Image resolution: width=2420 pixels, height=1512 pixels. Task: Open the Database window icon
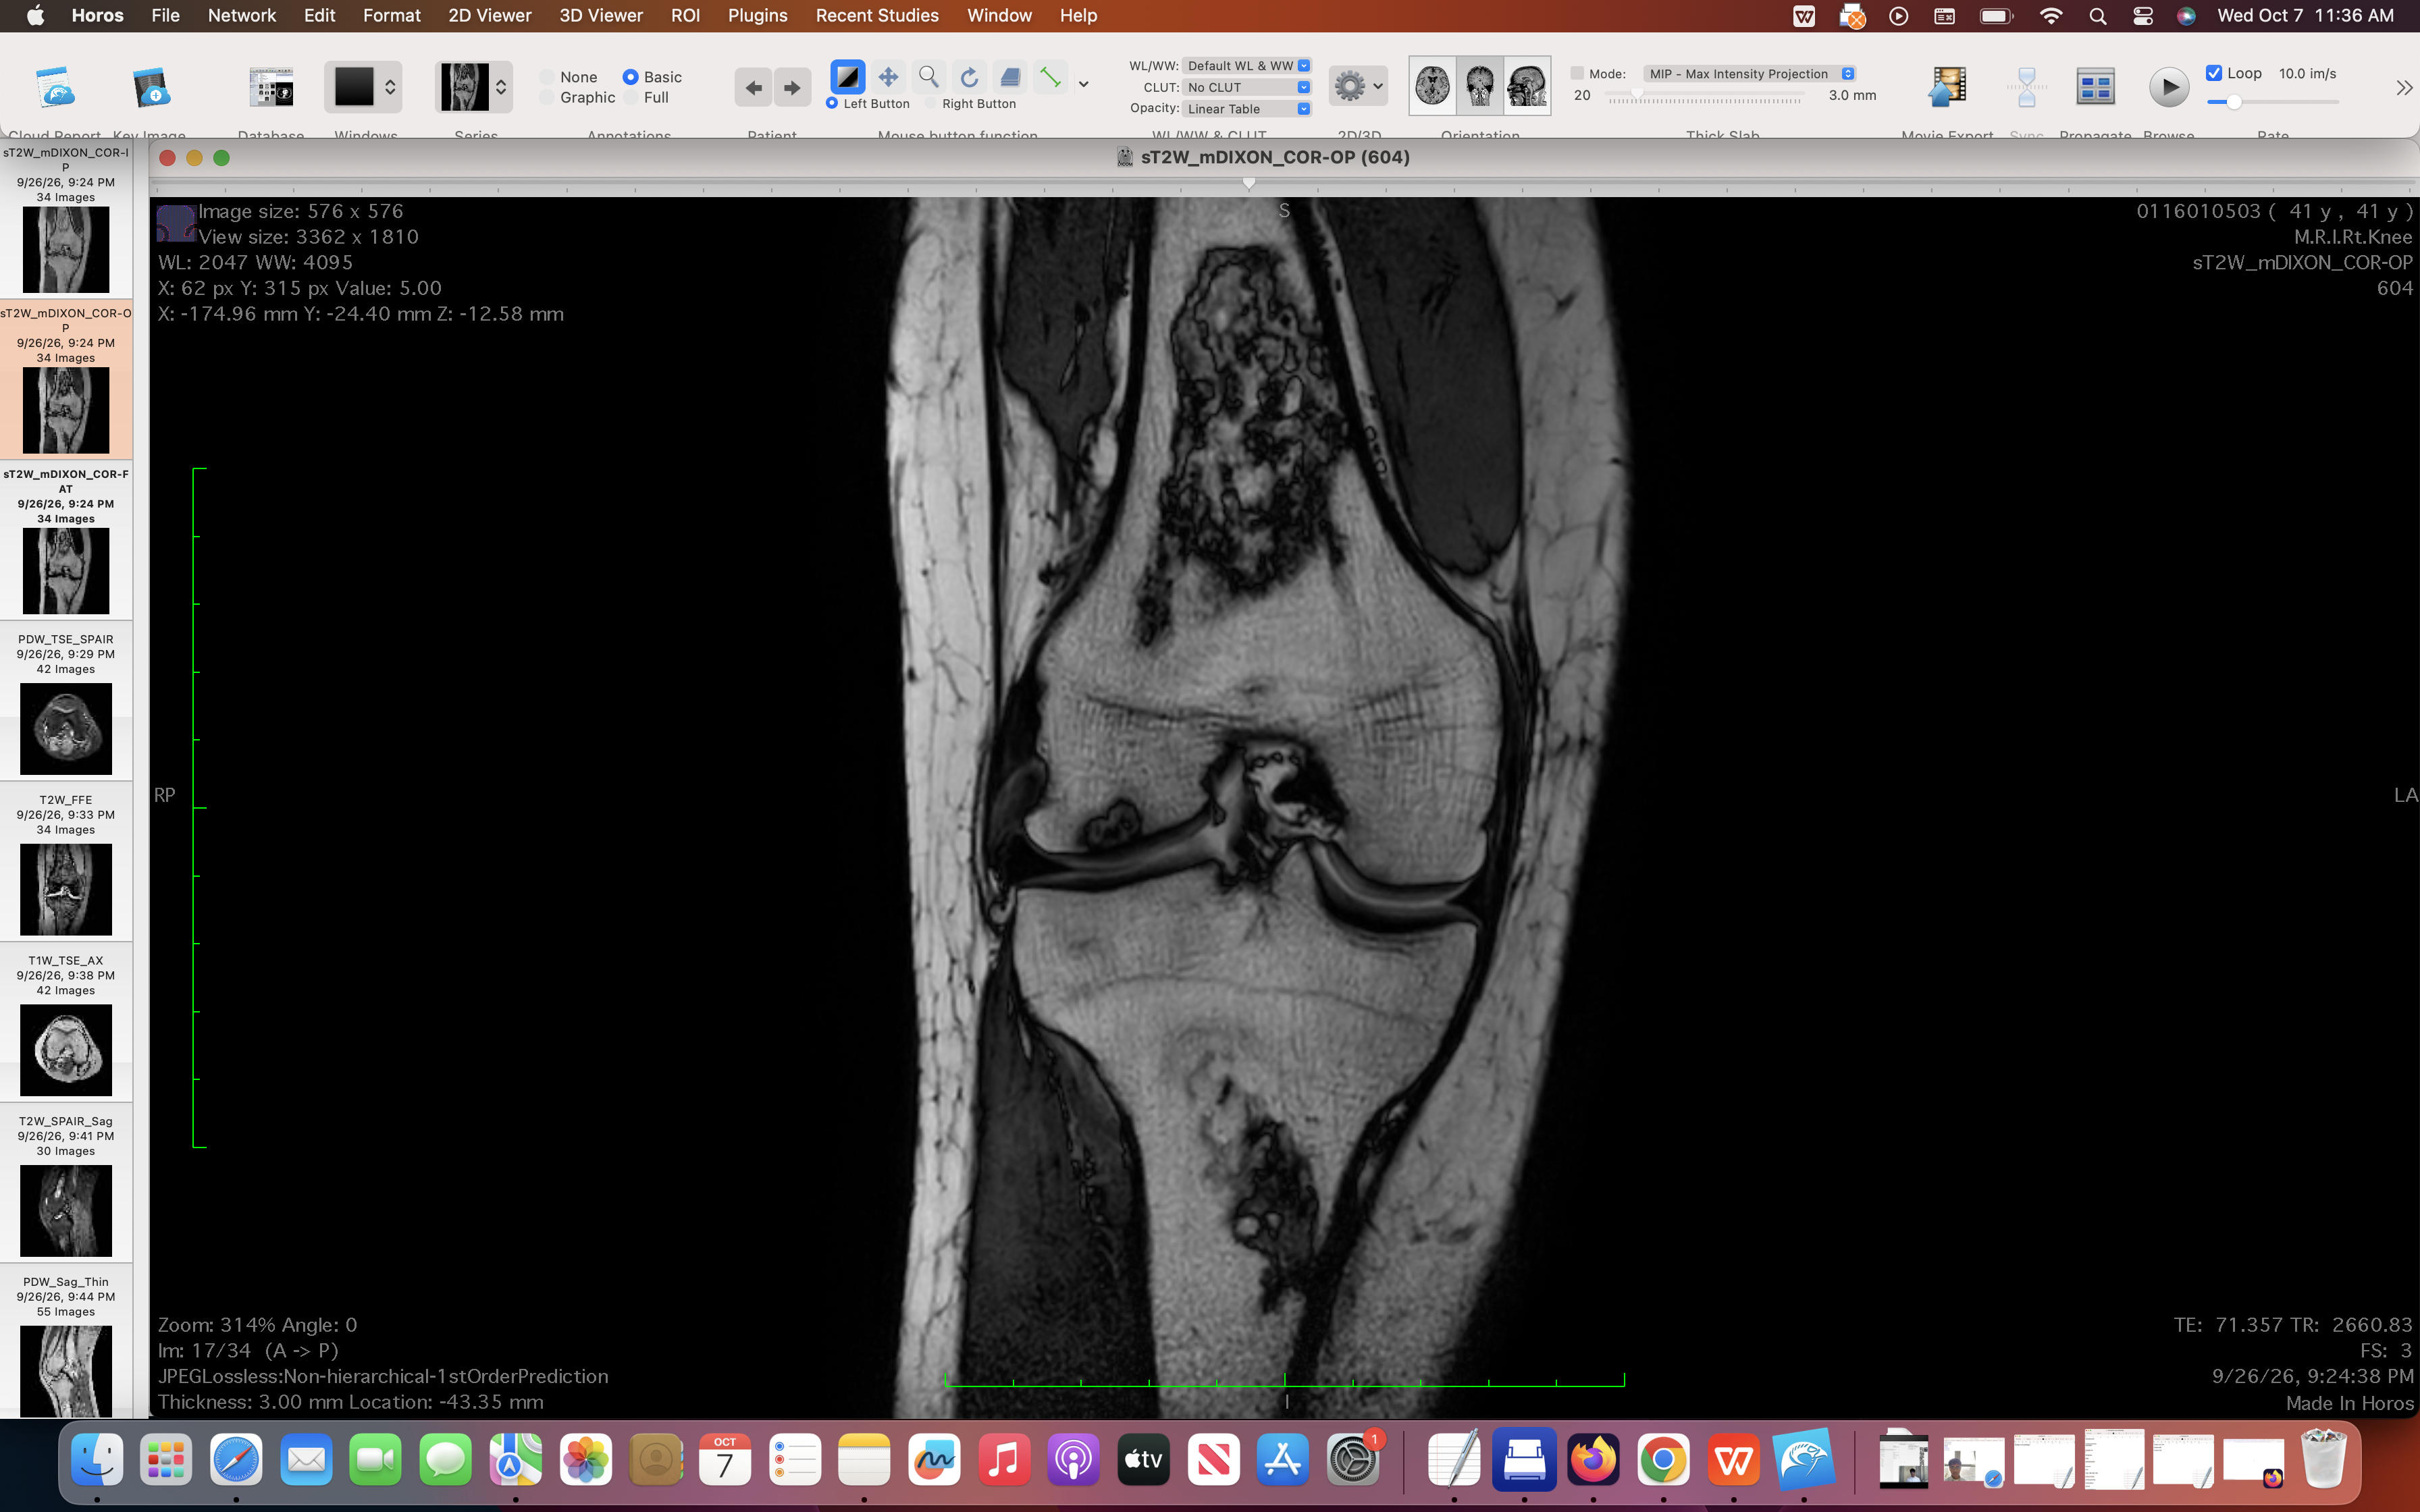pos(271,87)
